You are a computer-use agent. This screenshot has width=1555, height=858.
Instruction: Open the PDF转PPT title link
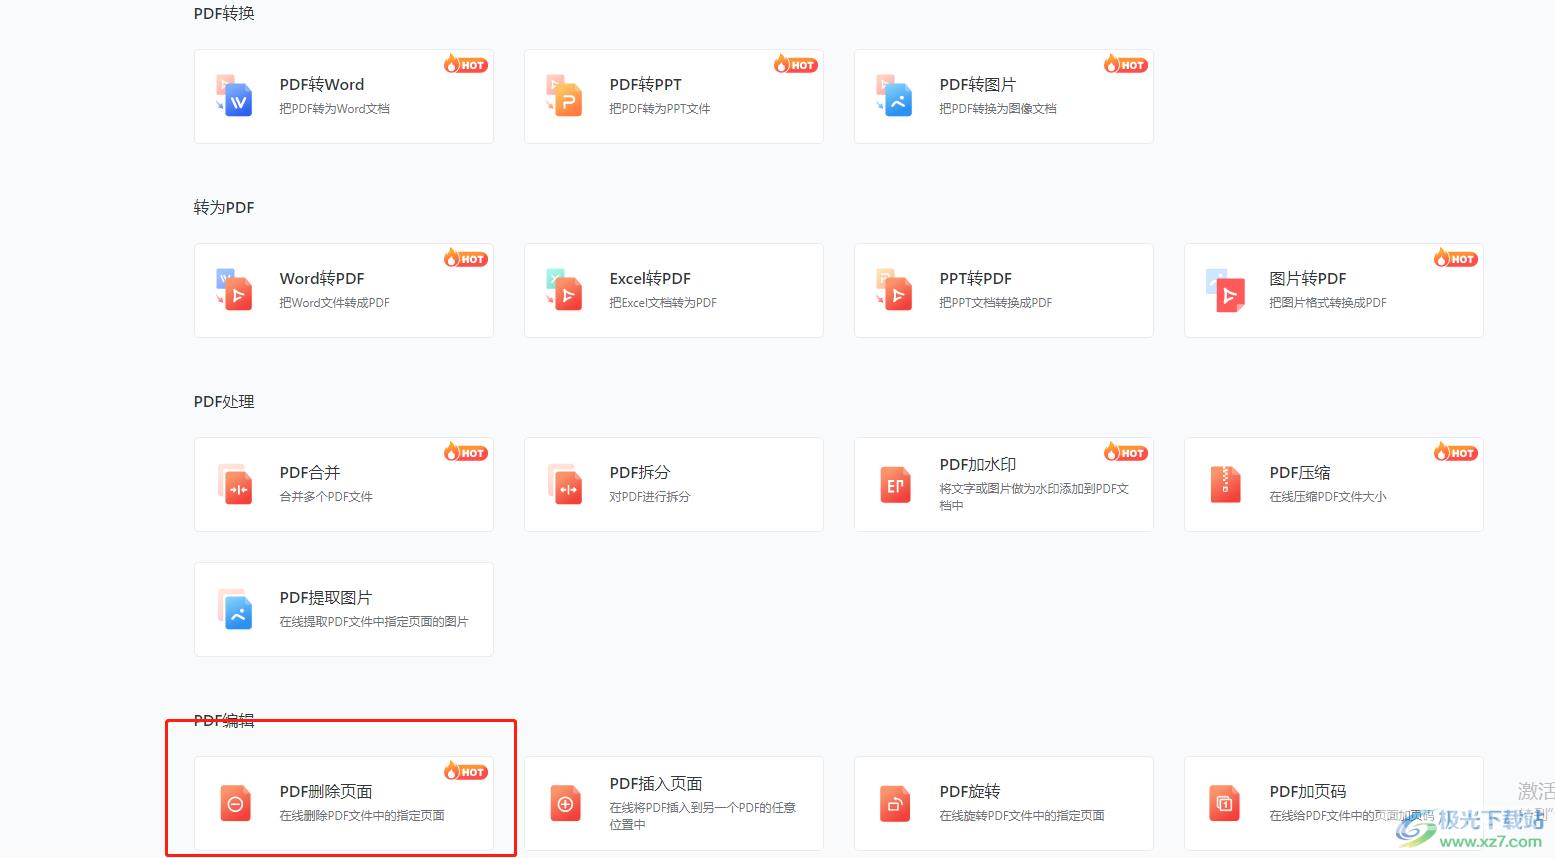pyautogui.click(x=646, y=85)
